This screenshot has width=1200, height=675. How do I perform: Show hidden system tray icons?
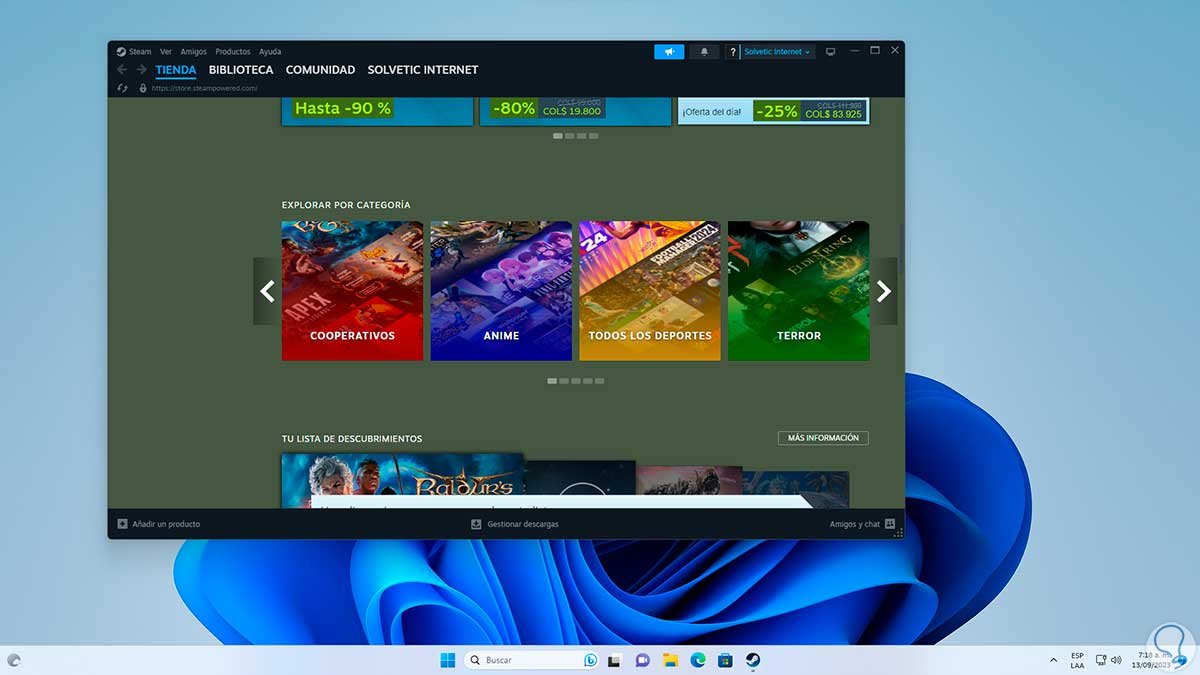(1053, 660)
